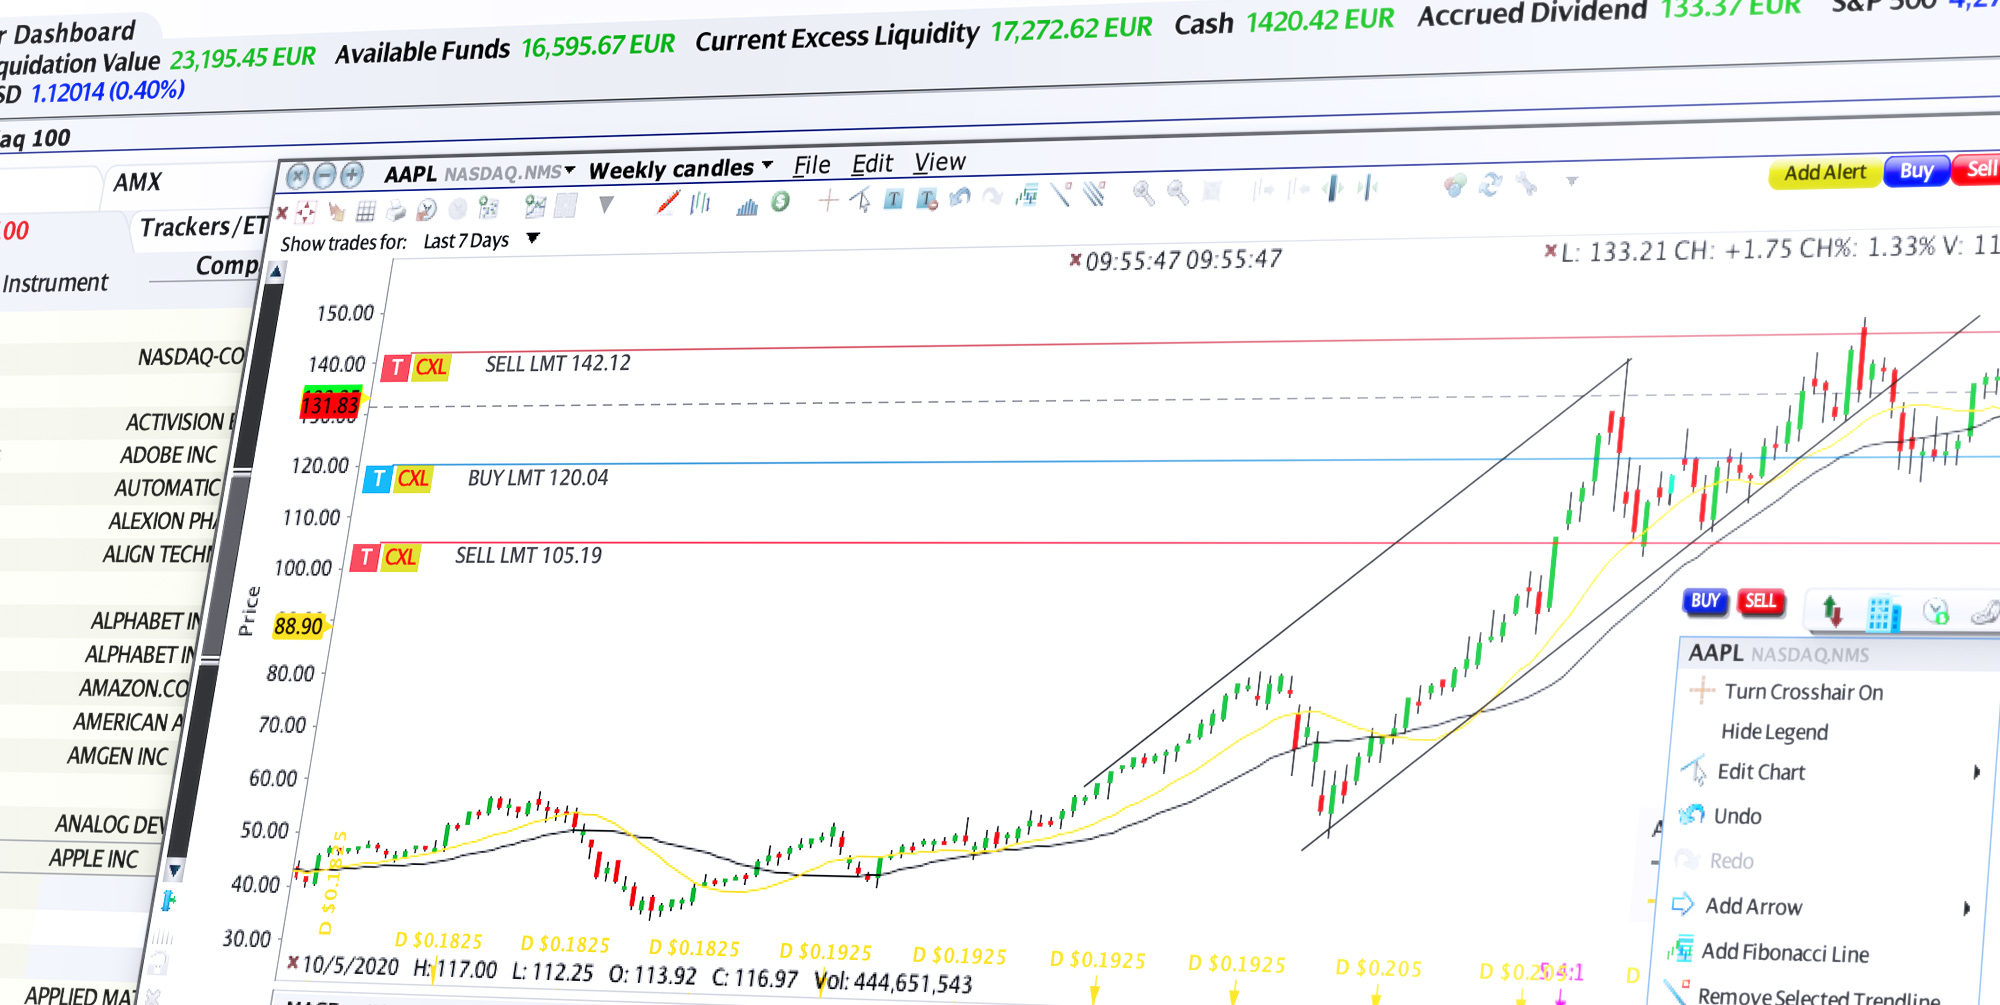Click the blue Buy button at top right
This screenshot has width=2000, height=1005.
[1916, 171]
